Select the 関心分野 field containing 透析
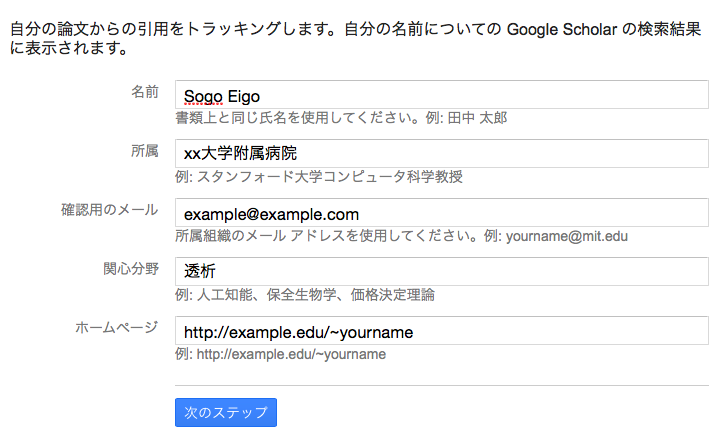The width and height of the screenshot is (722, 446). pyautogui.click(x=440, y=271)
